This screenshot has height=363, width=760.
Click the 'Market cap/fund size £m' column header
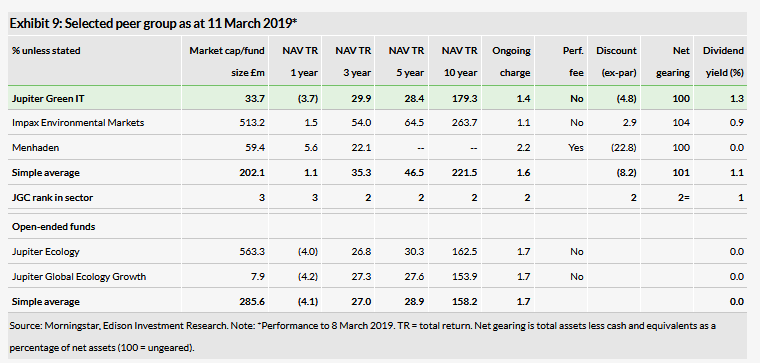pos(227,62)
